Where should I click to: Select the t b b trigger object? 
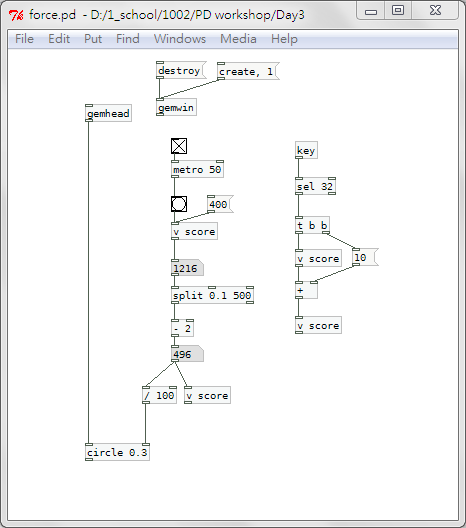(312, 225)
